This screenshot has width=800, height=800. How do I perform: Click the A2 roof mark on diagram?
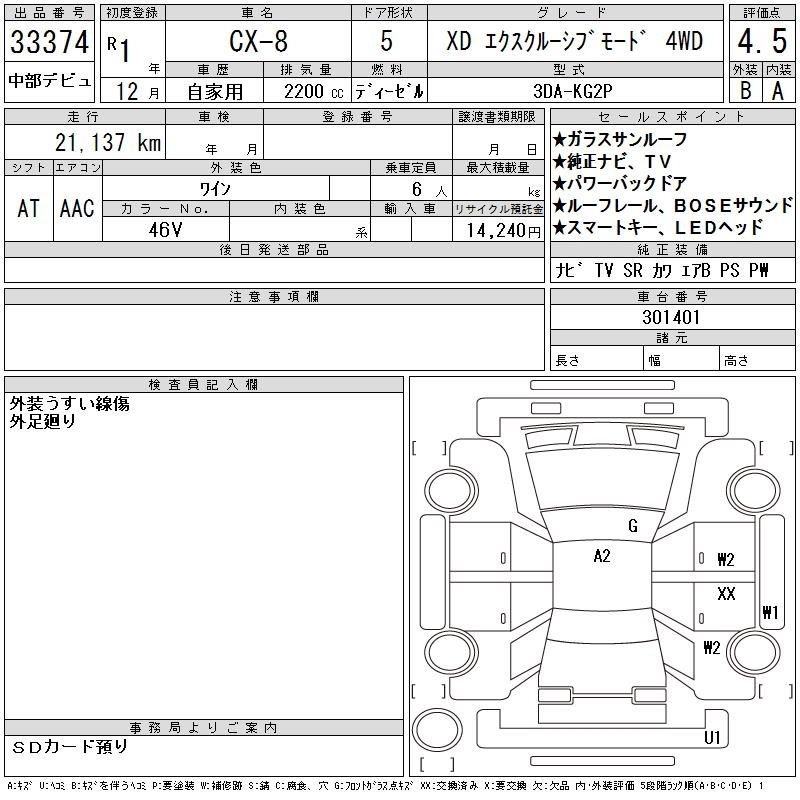point(602,556)
